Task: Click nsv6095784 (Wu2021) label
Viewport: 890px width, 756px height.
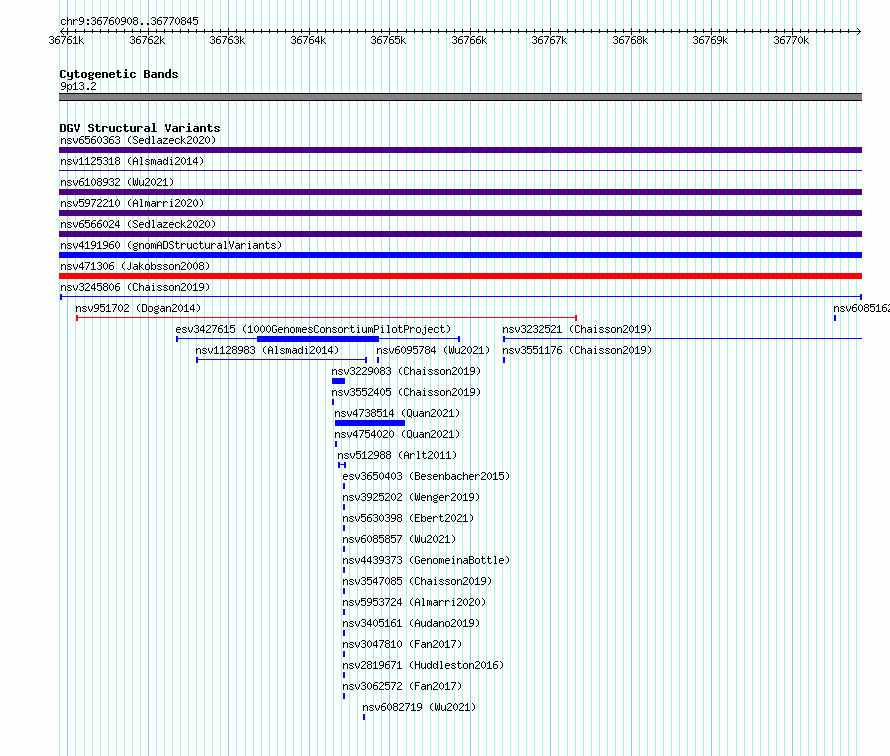Action: click(x=433, y=350)
